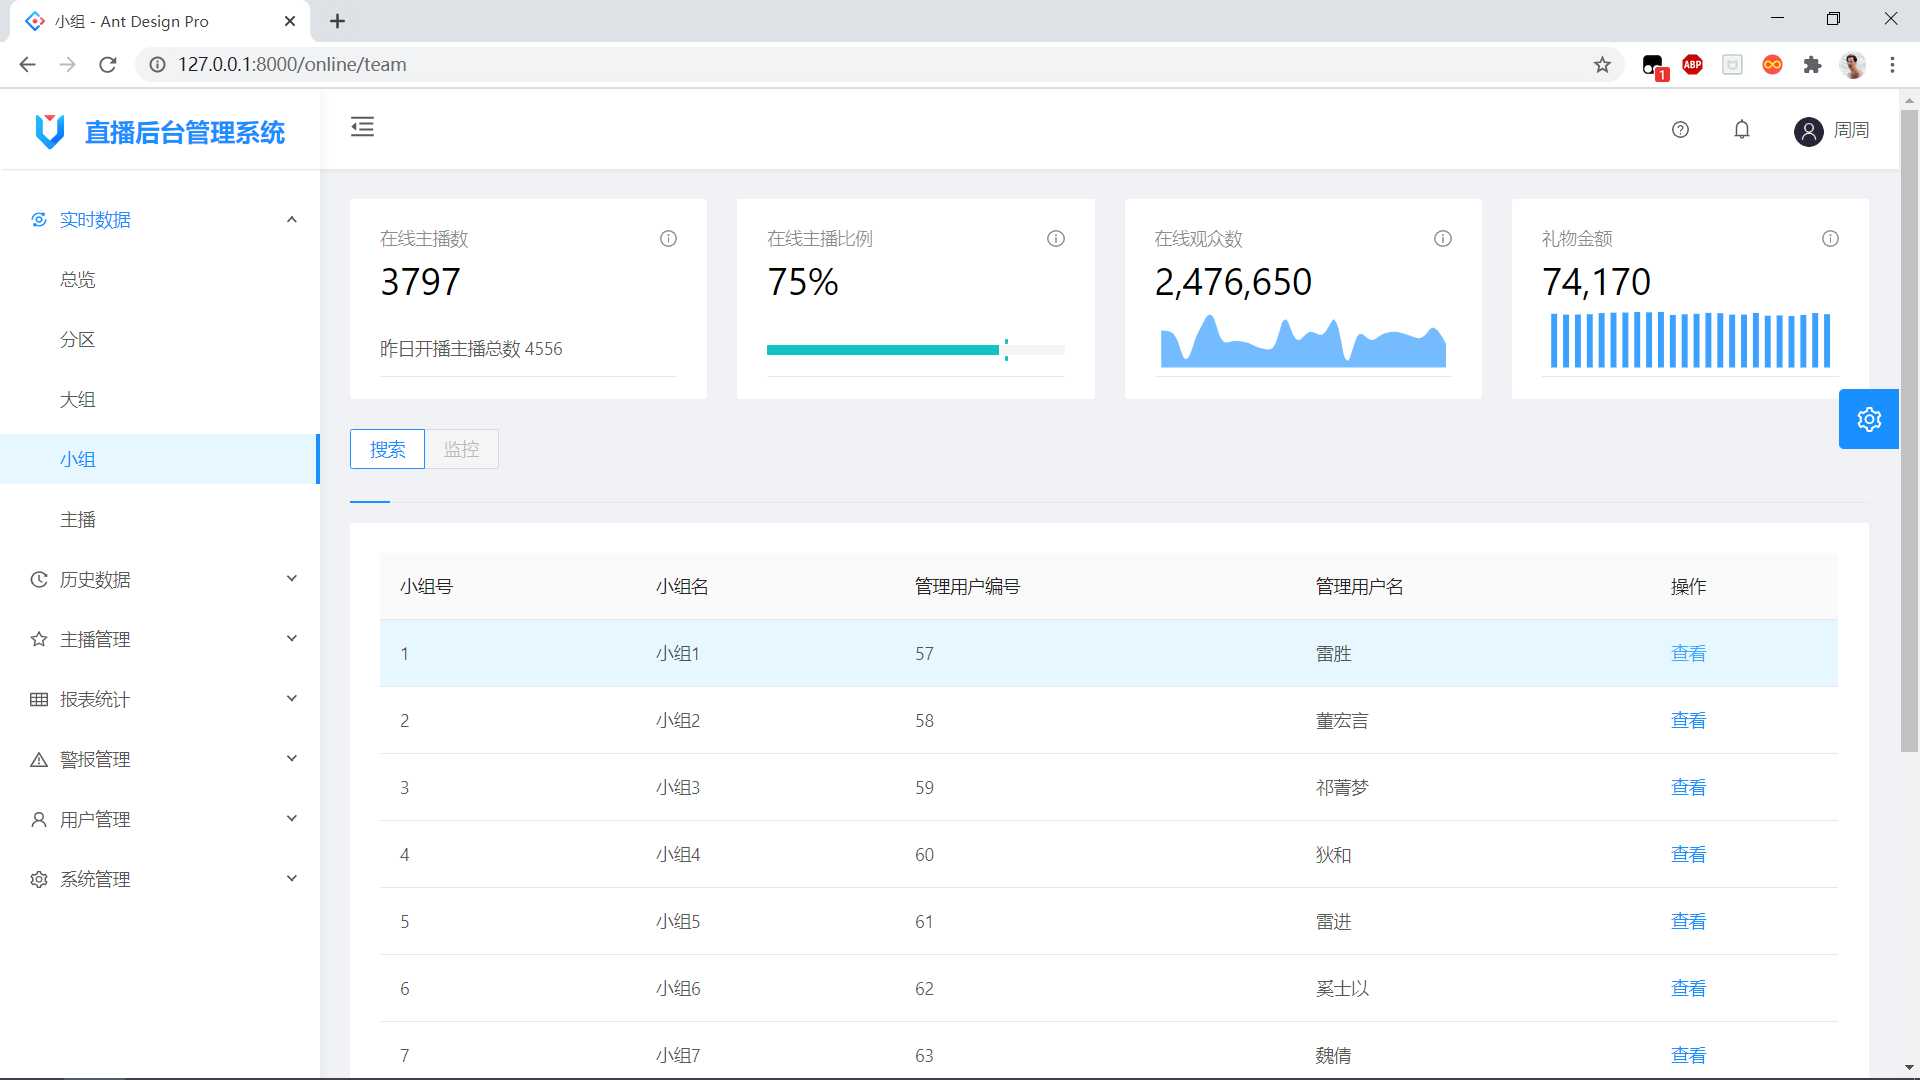Screen dimensions: 1920x1080
Task: Click the info icon on 在线主播比例 card
Action: [1055, 239]
